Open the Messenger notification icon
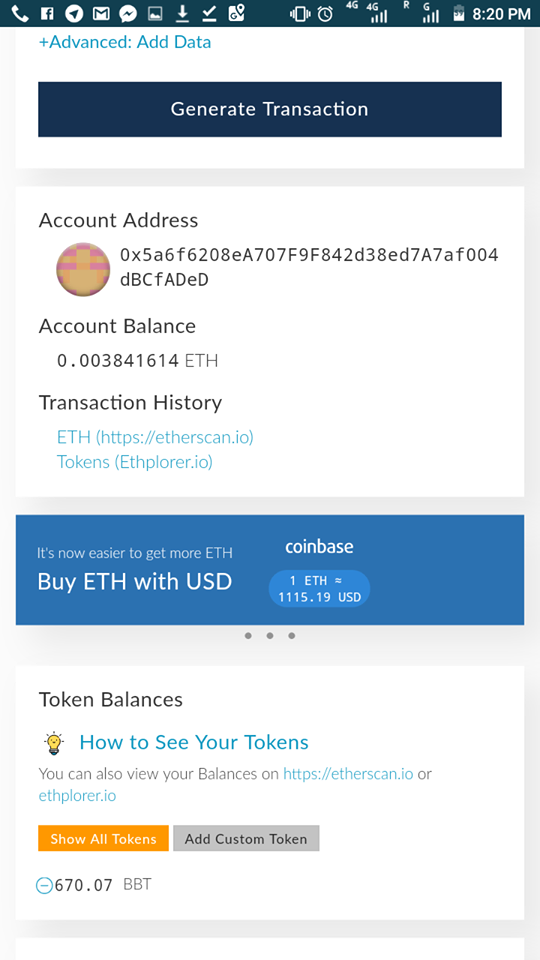This screenshot has width=540, height=960. click(x=128, y=13)
